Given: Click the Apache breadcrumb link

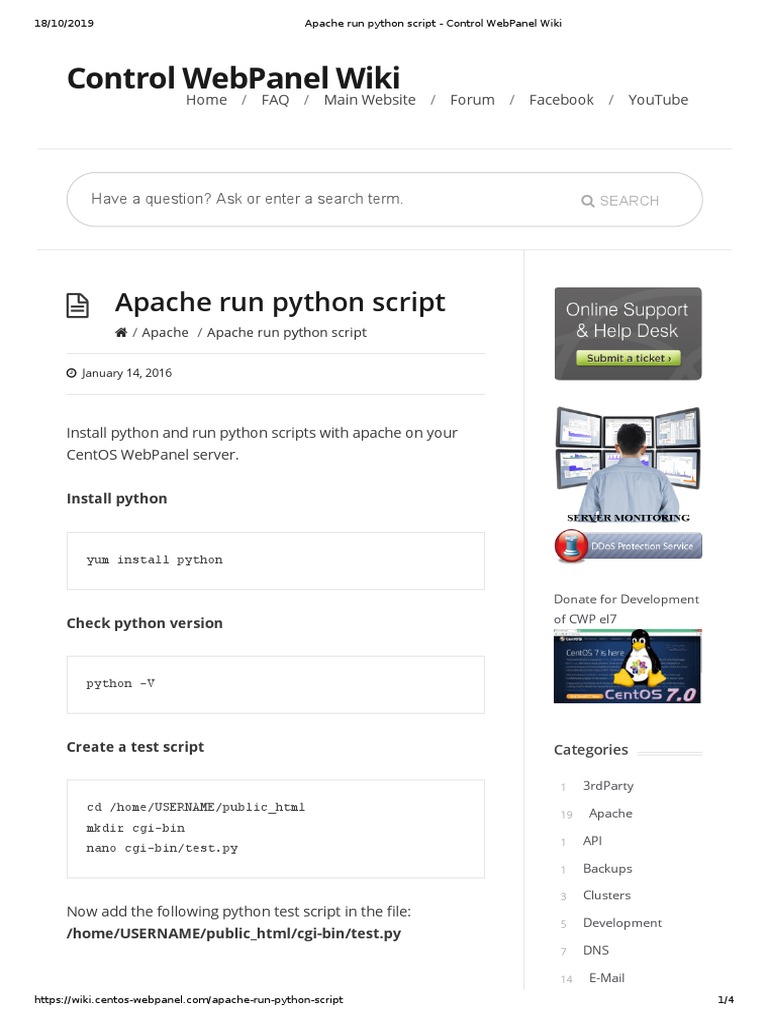Looking at the screenshot, I should click(165, 333).
